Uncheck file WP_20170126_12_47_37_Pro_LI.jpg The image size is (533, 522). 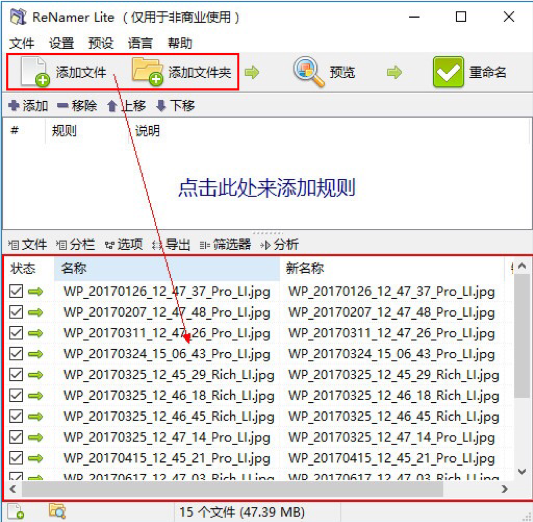[x=16, y=291]
